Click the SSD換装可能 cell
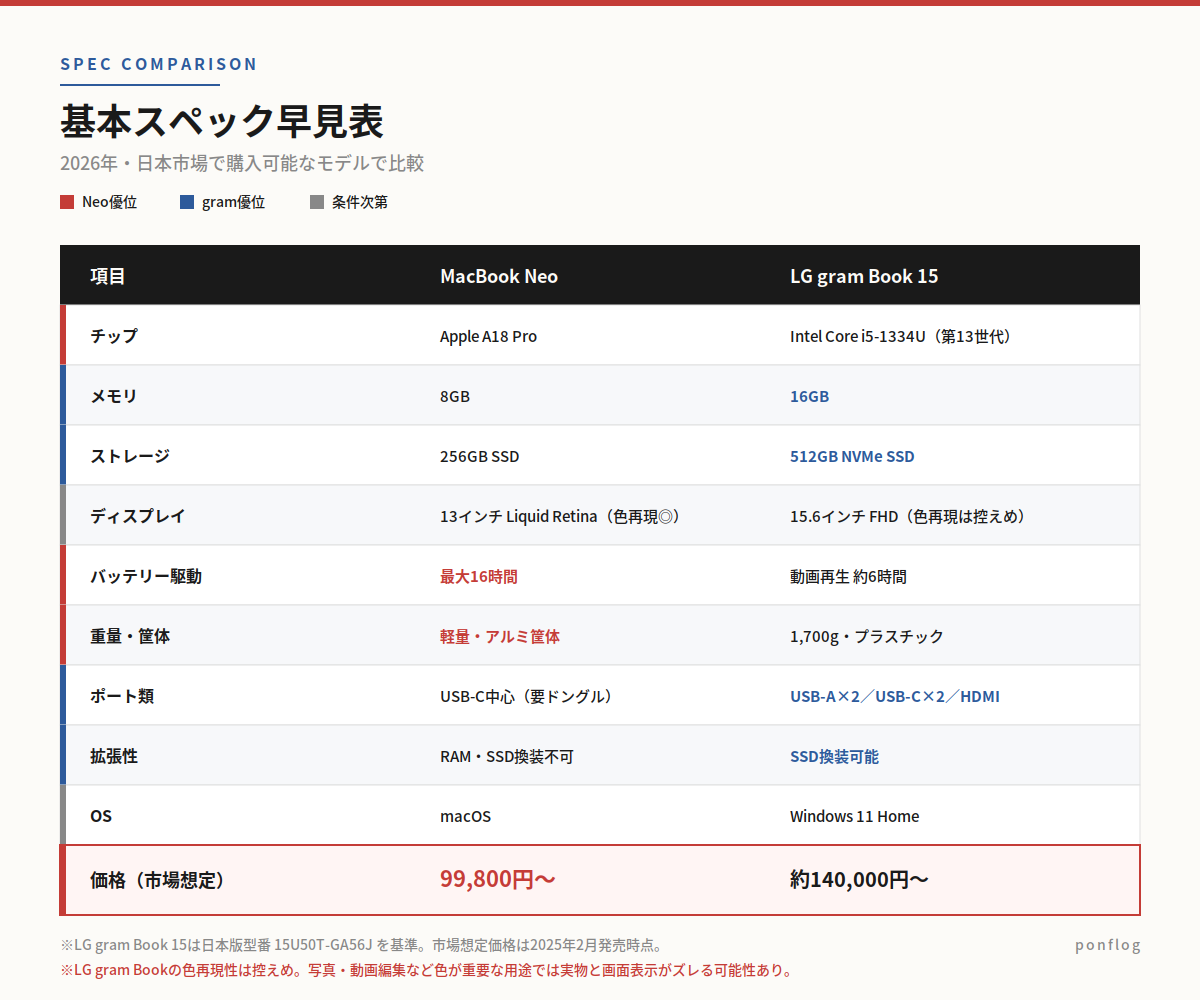The width and height of the screenshot is (1200, 1000). 834,756
